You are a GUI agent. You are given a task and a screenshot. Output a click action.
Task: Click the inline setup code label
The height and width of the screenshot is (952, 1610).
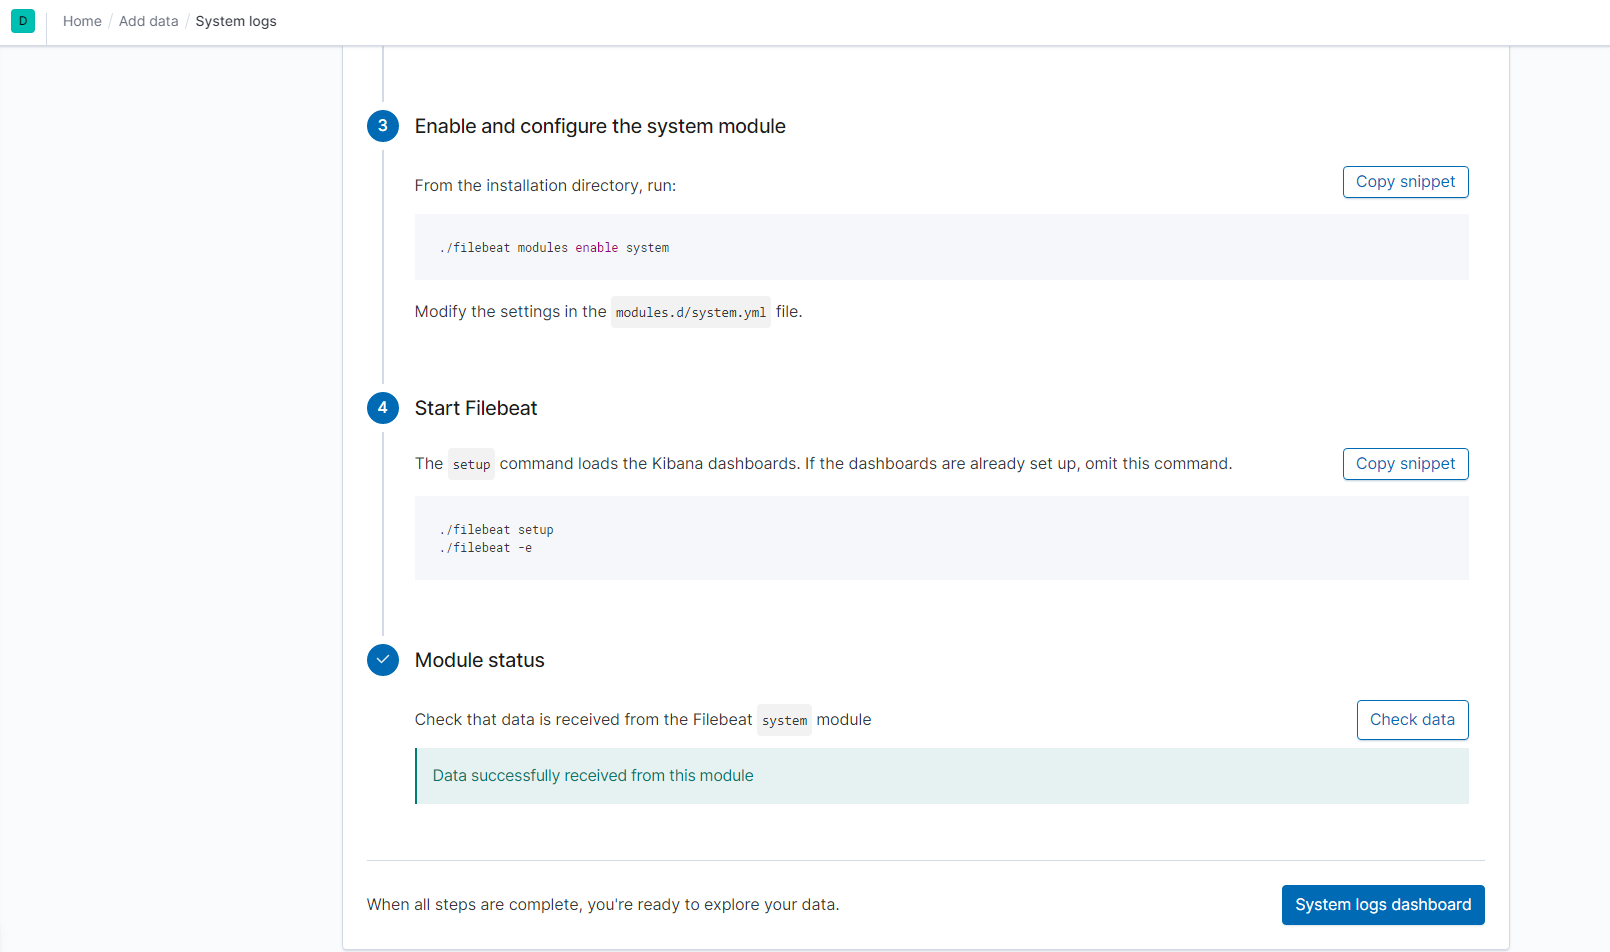click(471, 465)
